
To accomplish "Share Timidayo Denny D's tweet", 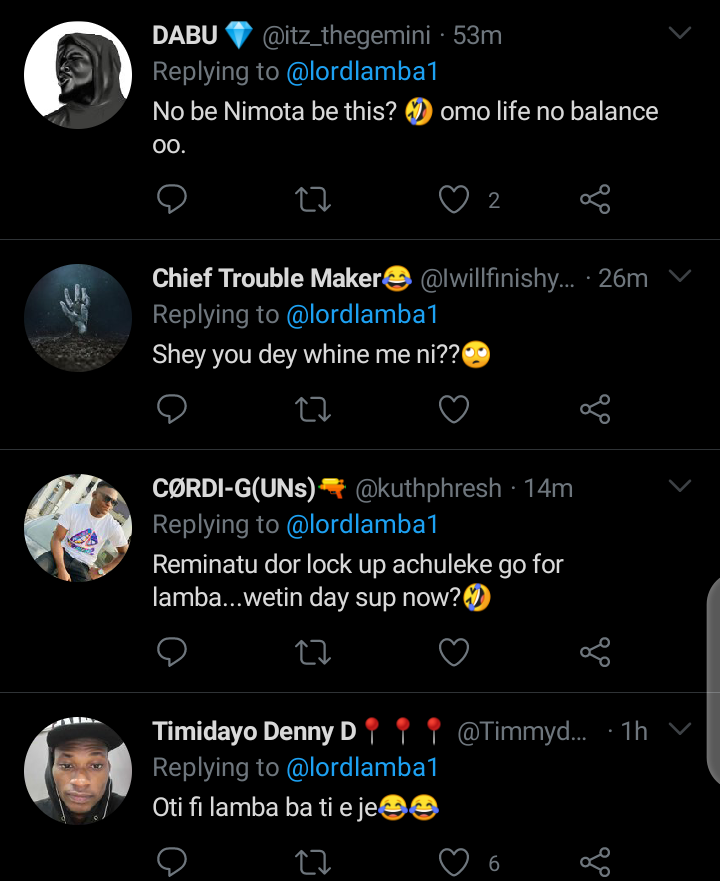I will tap(595, 862).
